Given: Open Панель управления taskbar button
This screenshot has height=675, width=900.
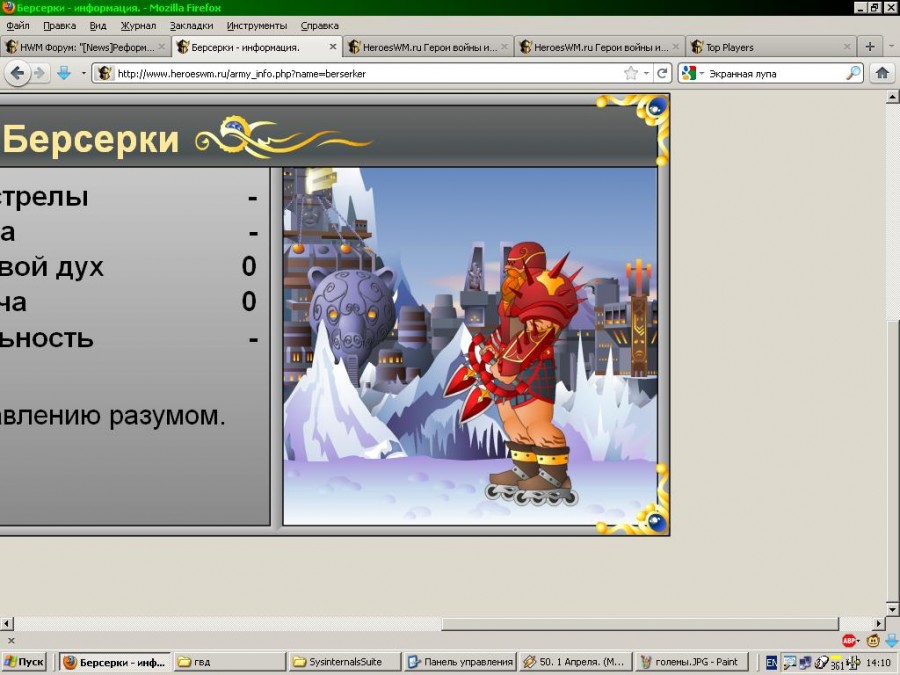Looking at the screenshot, I should [460, 662].
